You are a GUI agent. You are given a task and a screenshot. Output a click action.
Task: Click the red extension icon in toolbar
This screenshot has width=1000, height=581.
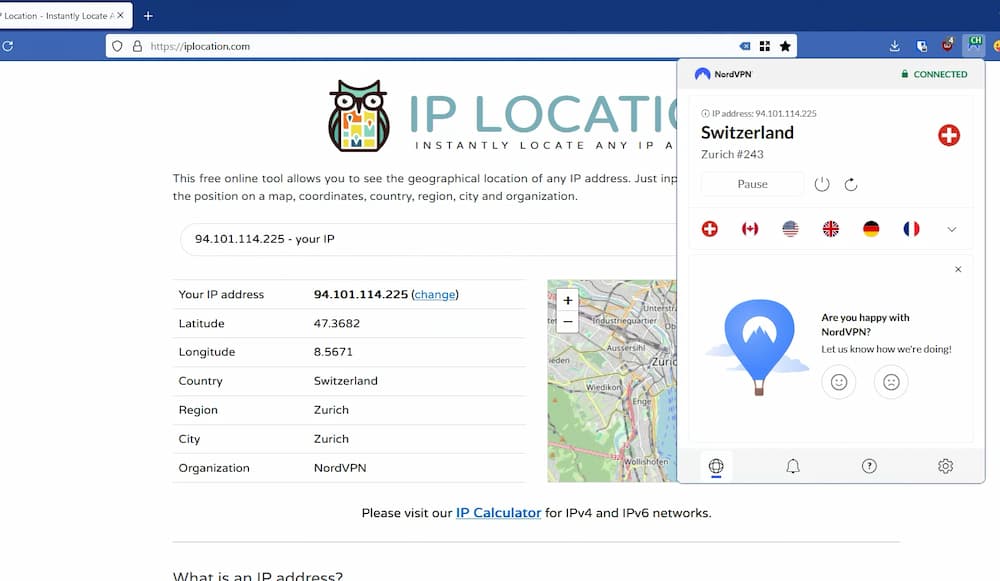[948, 45]
